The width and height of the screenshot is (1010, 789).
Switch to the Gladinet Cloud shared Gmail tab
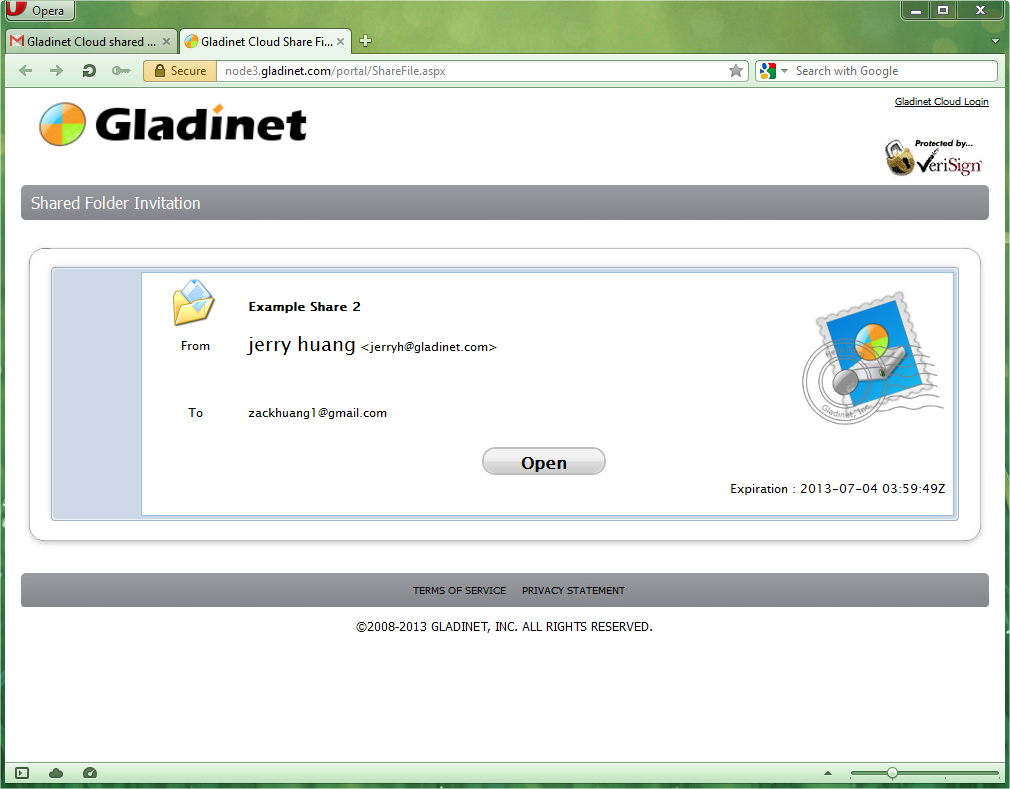tap(91, 42)
